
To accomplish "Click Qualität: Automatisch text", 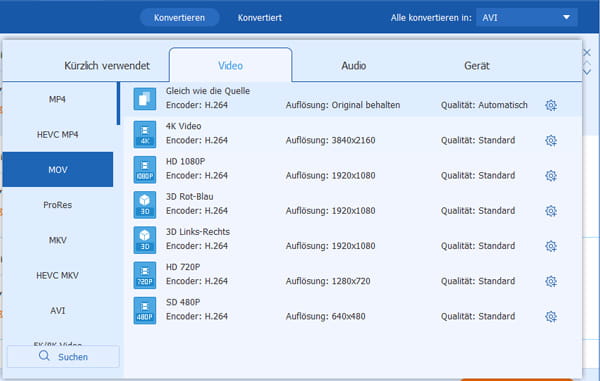I will [484, 105].
